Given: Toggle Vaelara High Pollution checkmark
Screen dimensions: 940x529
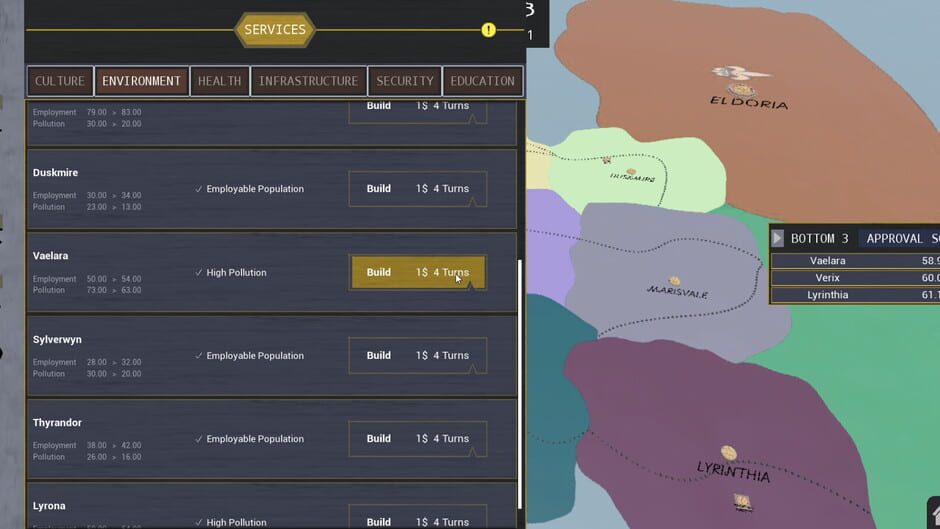Looking at the screenshot, I should click(x=199, y=272).
